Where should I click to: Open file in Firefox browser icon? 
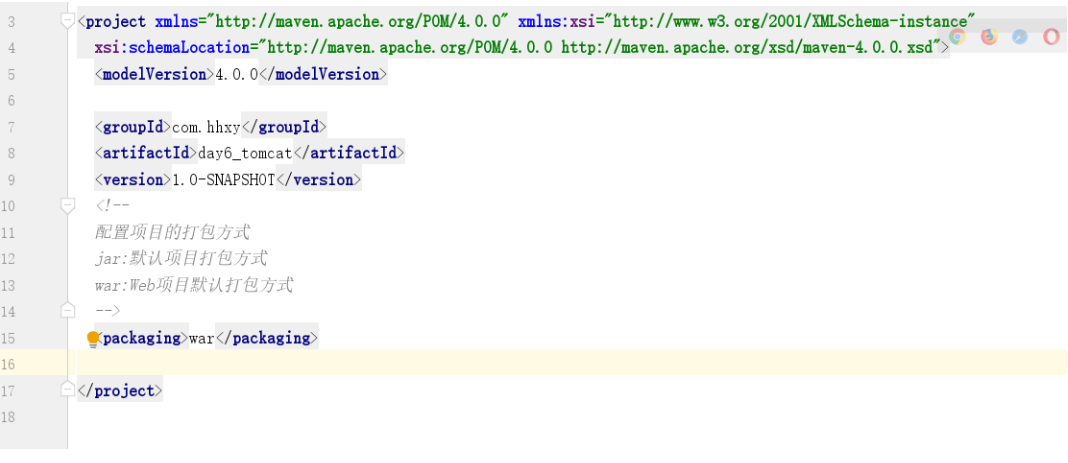coord(989,37)
